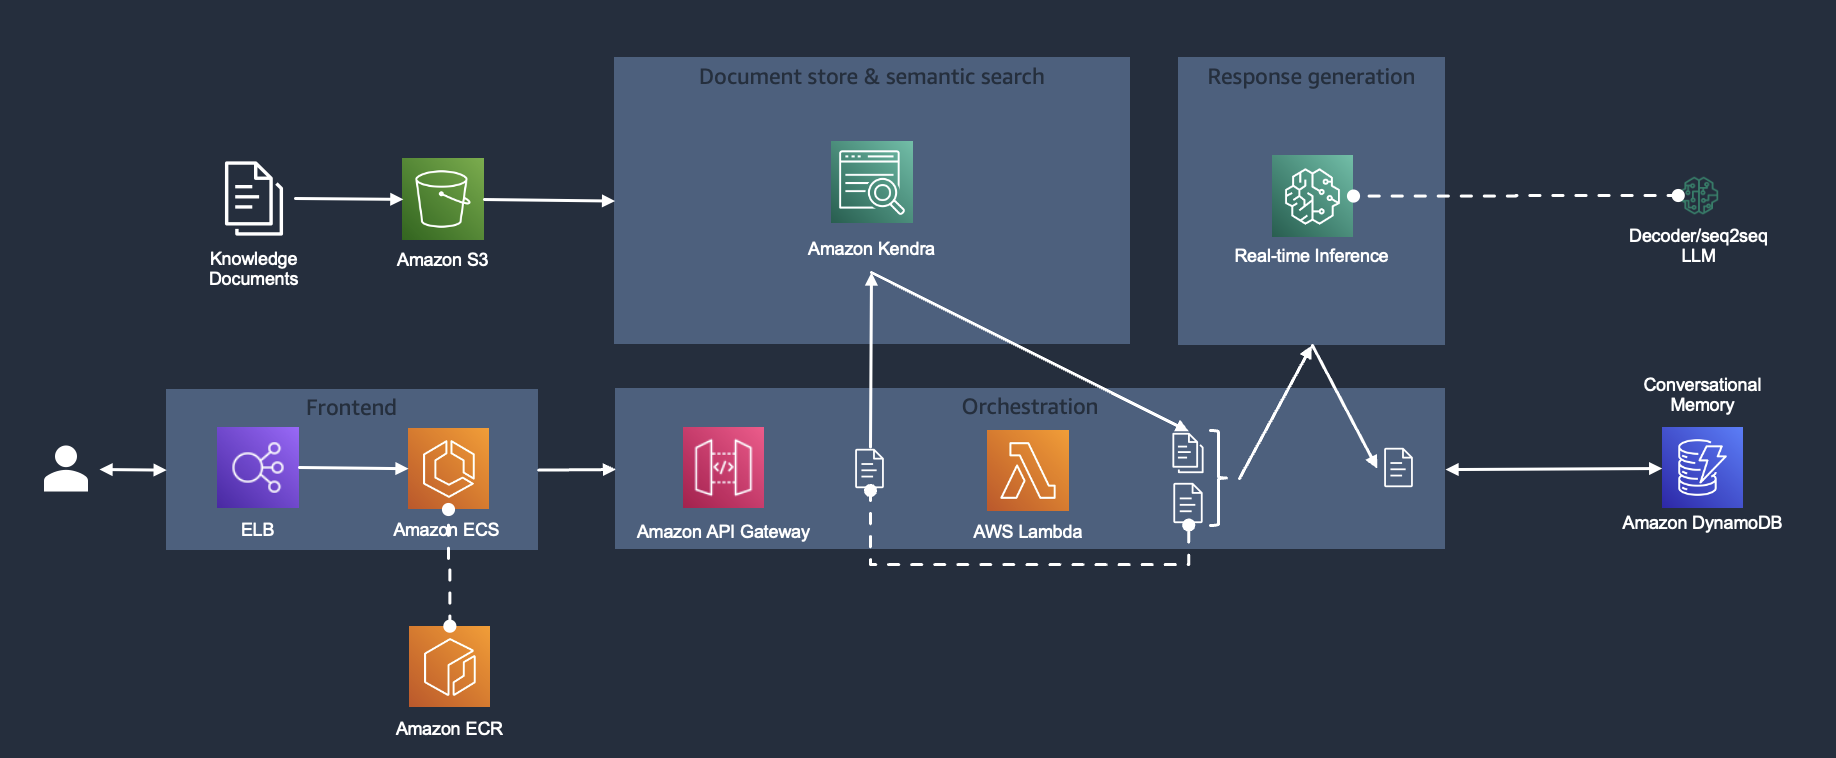Click the document icon beside API Gateway
Screen dimensions: 1836x758
870,469
